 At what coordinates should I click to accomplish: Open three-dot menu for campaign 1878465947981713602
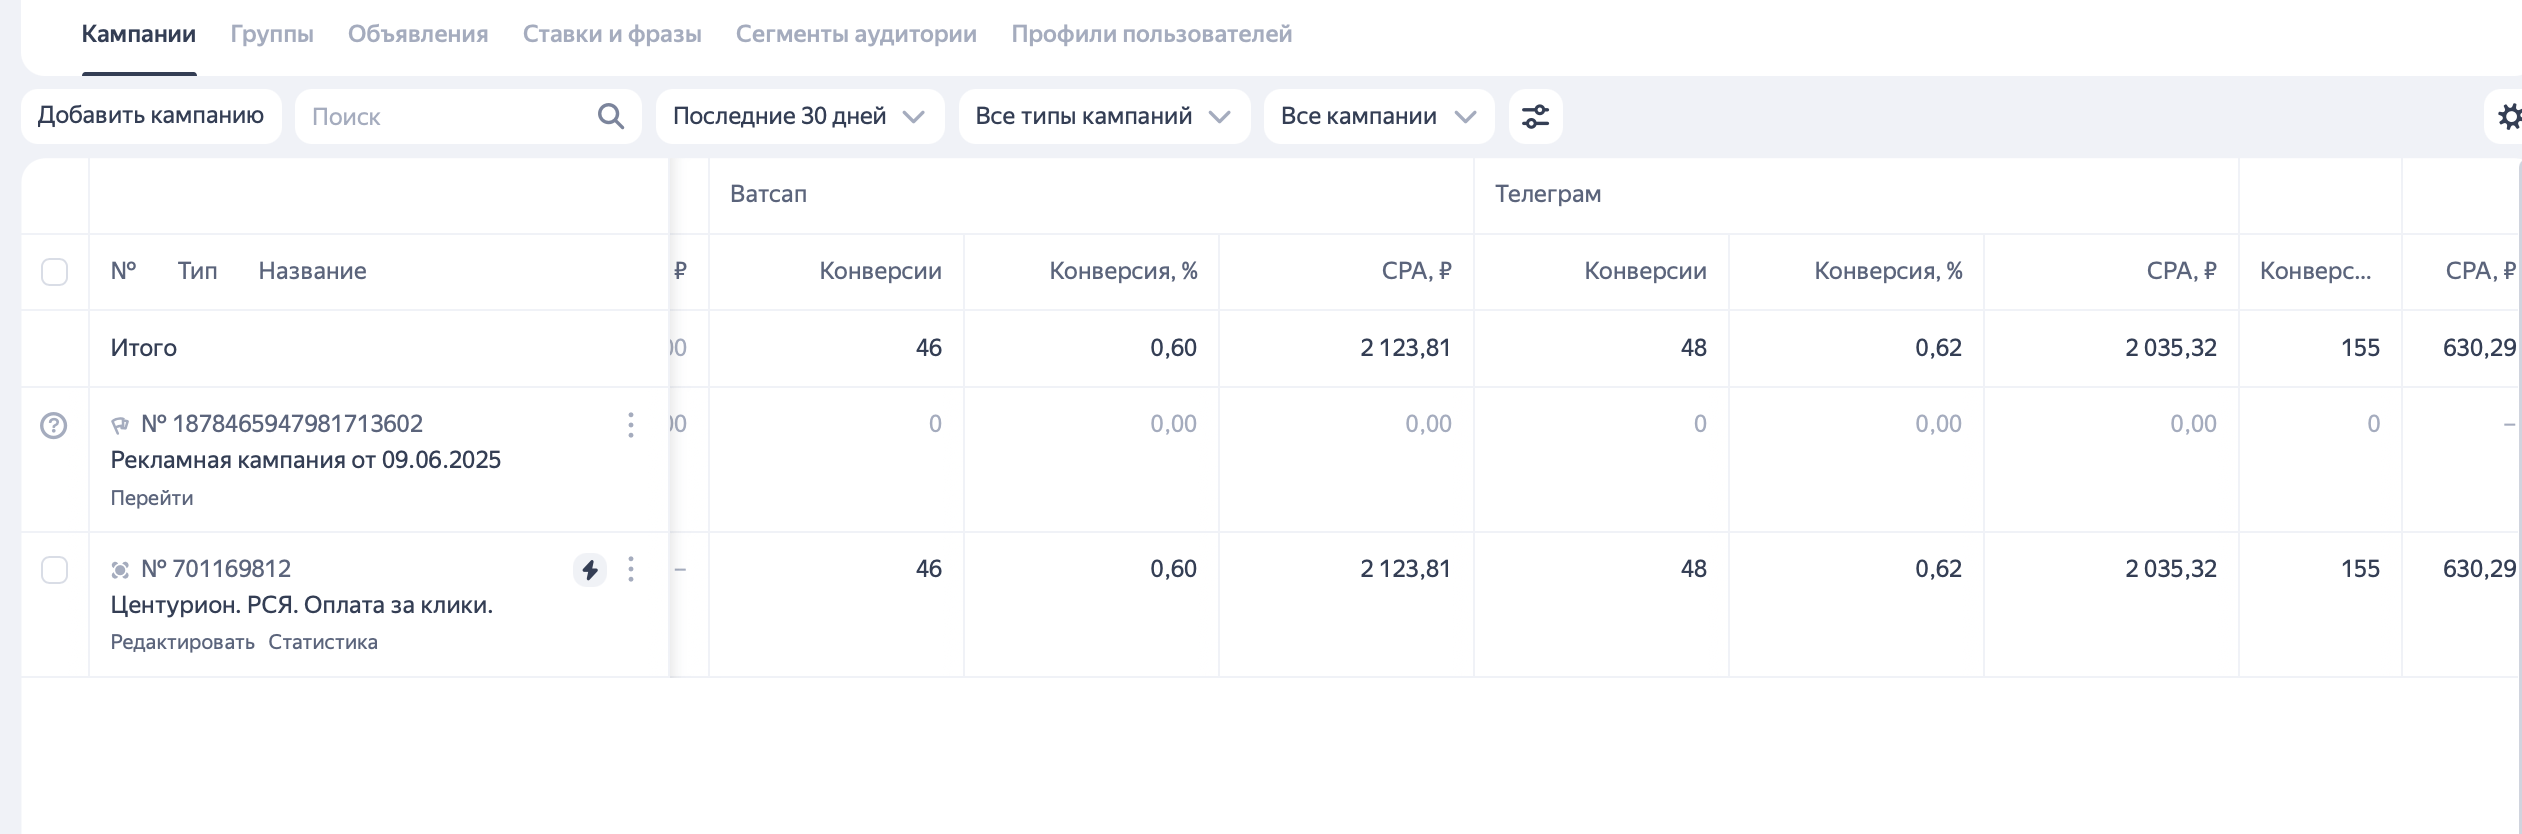(x=631, y=425)
